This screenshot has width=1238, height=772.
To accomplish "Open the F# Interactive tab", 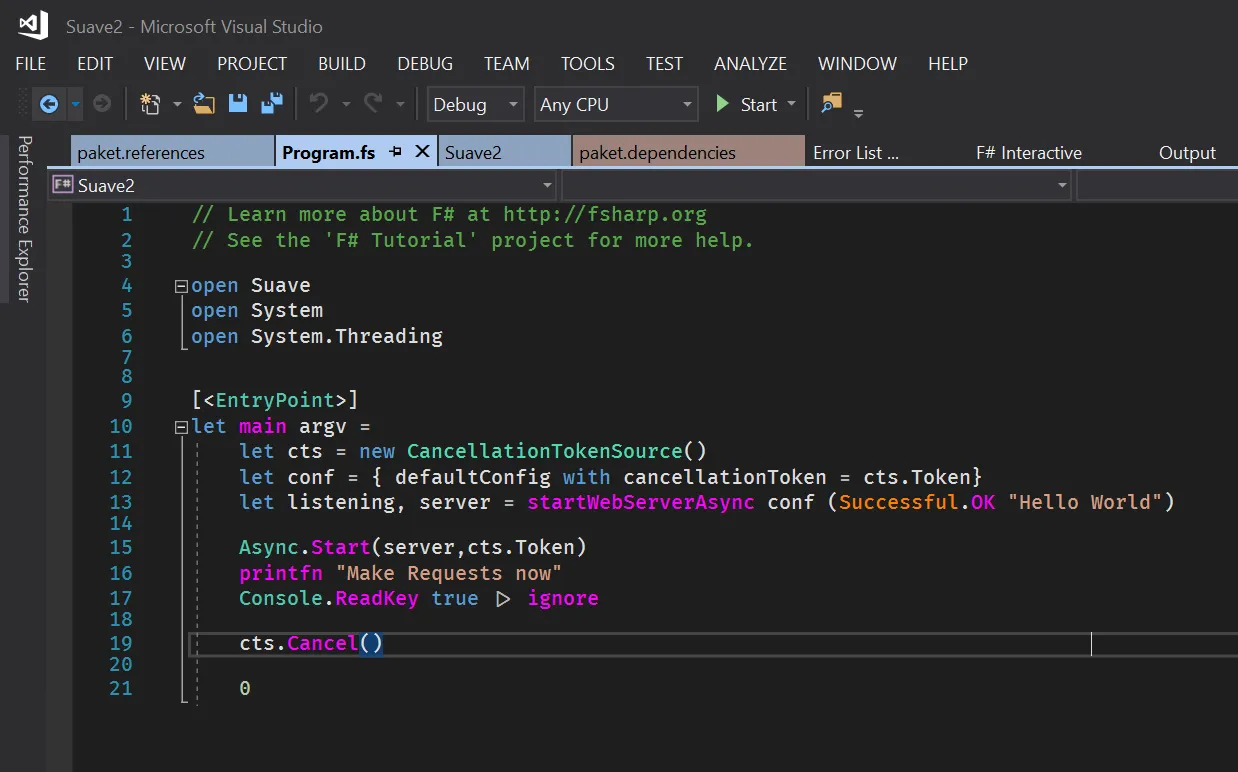I will tap(1029, 152).
